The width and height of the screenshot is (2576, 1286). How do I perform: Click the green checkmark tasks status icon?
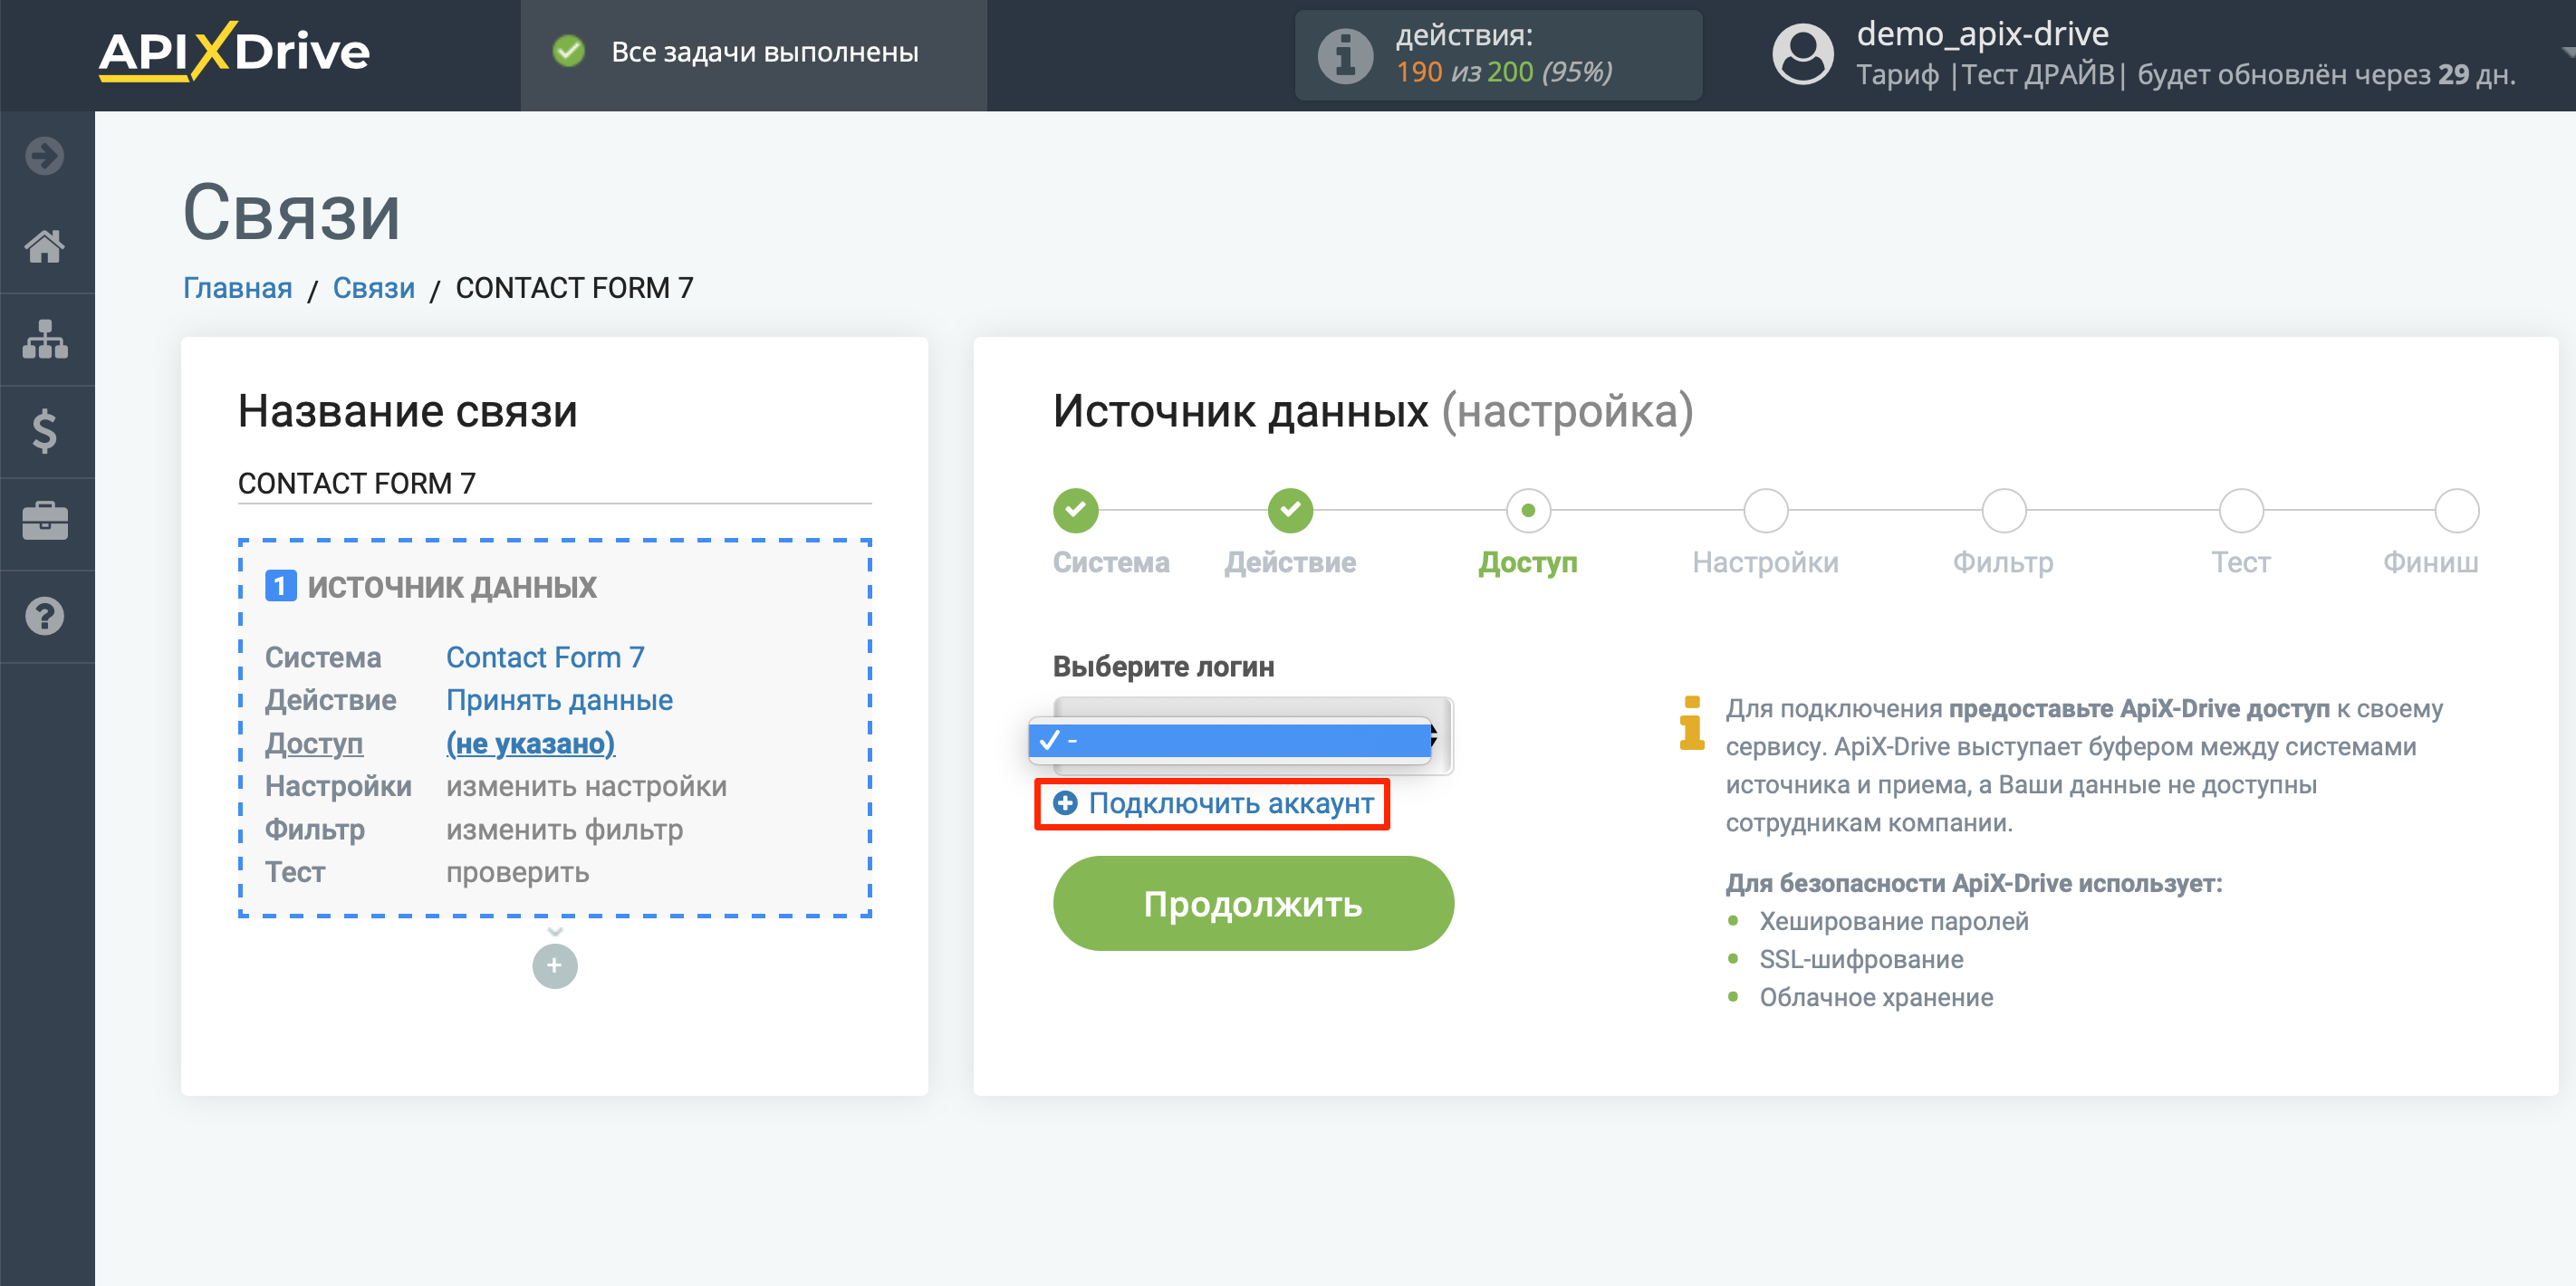pyautogui.click(x=569, y=51)
